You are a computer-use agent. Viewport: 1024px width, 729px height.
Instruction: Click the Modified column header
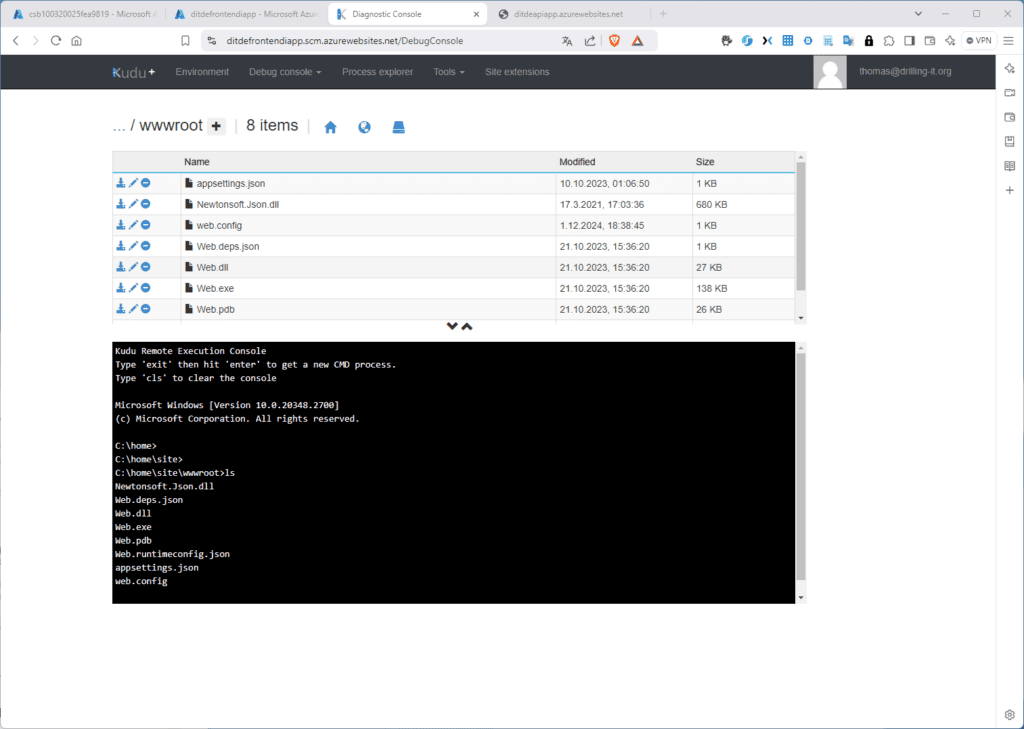577,162
